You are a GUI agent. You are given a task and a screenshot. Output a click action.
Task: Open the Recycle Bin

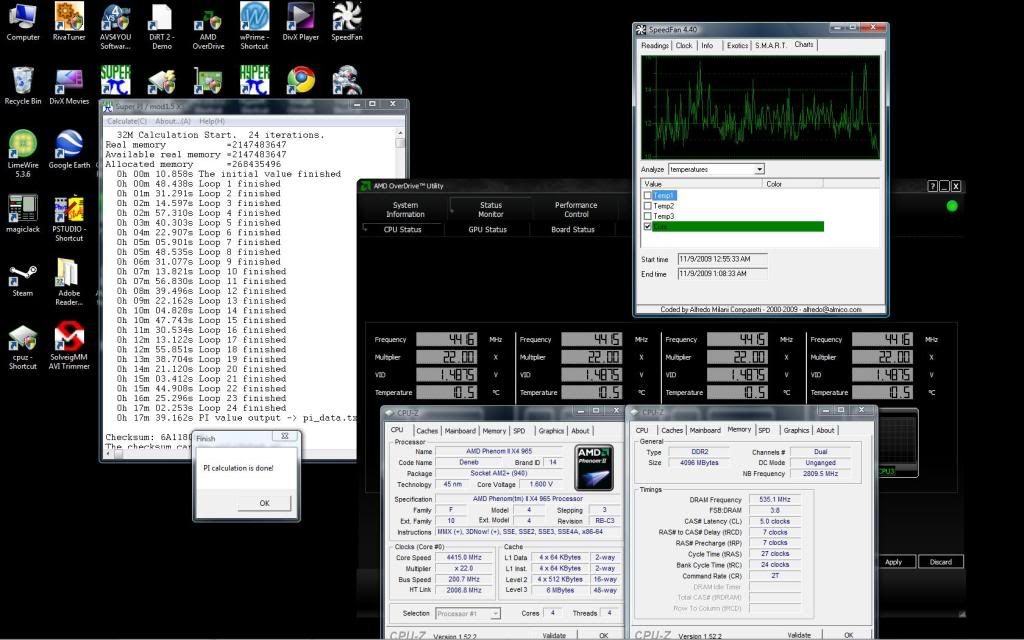tap(22, 81)
